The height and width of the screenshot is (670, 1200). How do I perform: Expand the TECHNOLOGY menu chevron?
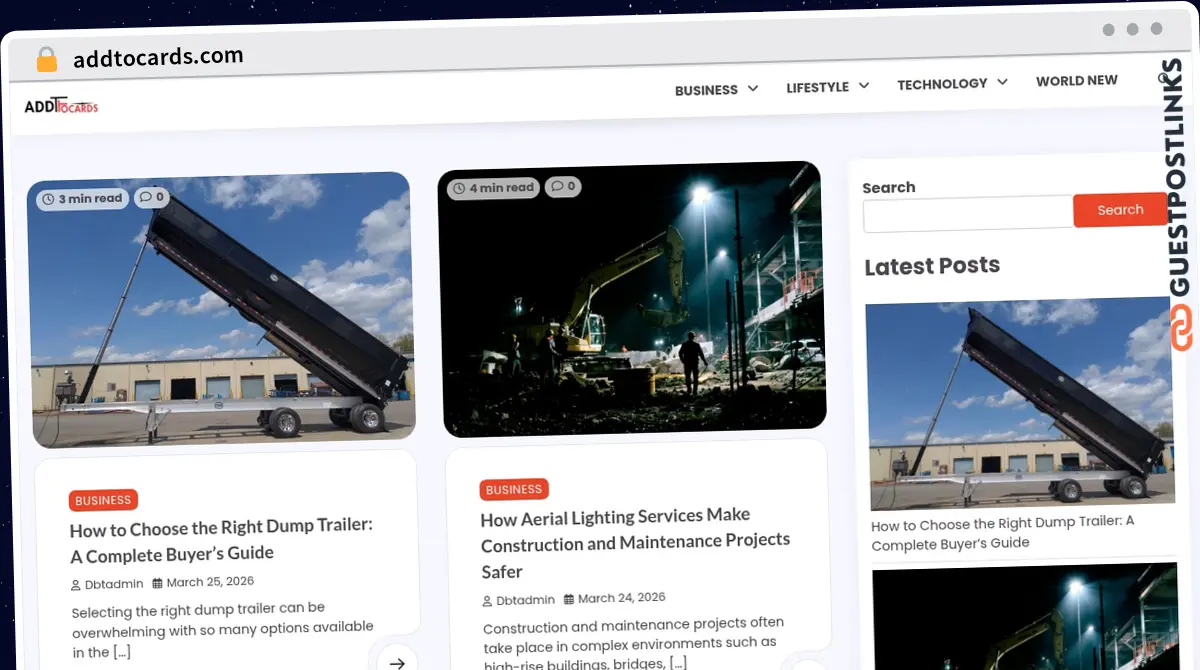click(1002, 82)
